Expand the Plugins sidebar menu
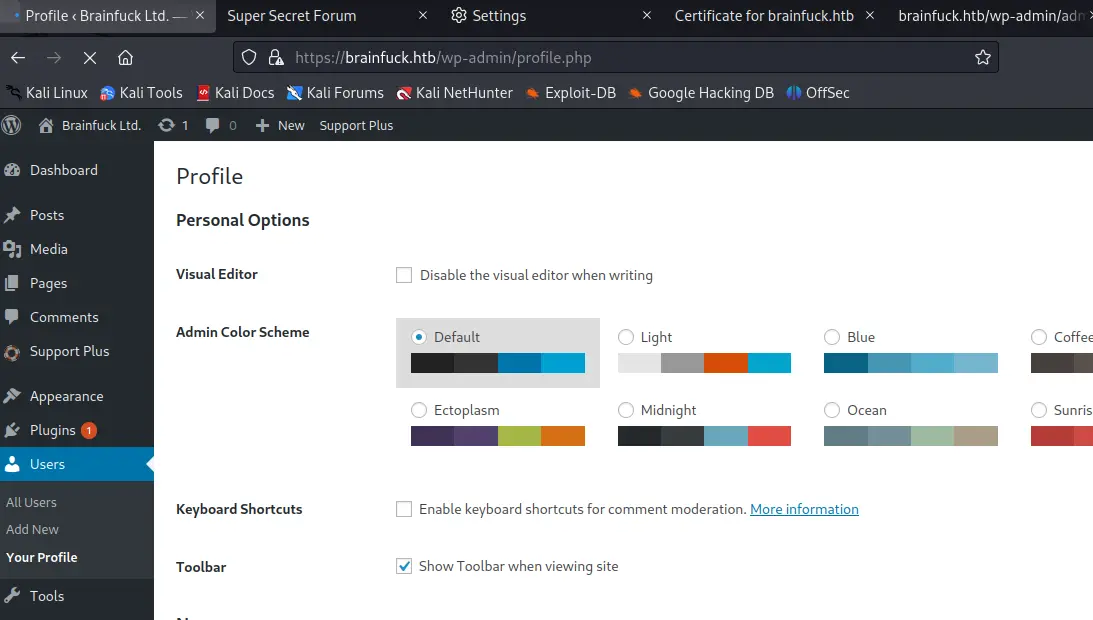 [52, 430]
